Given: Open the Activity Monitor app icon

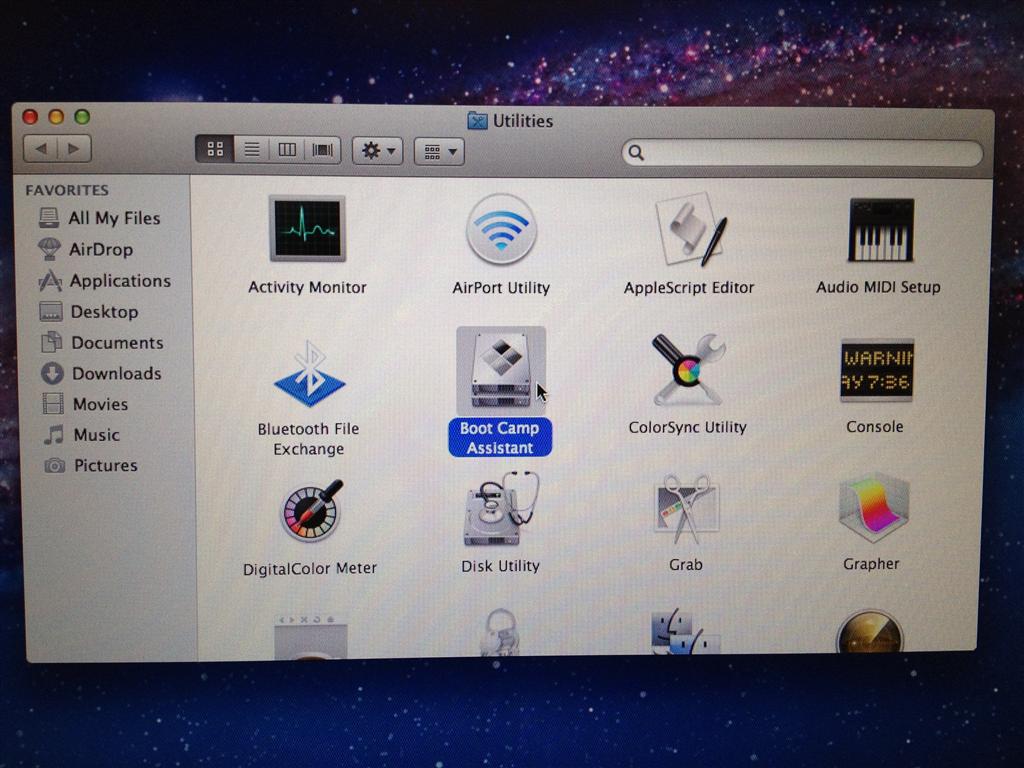Looking at the screenshot, I should (308, 228).
